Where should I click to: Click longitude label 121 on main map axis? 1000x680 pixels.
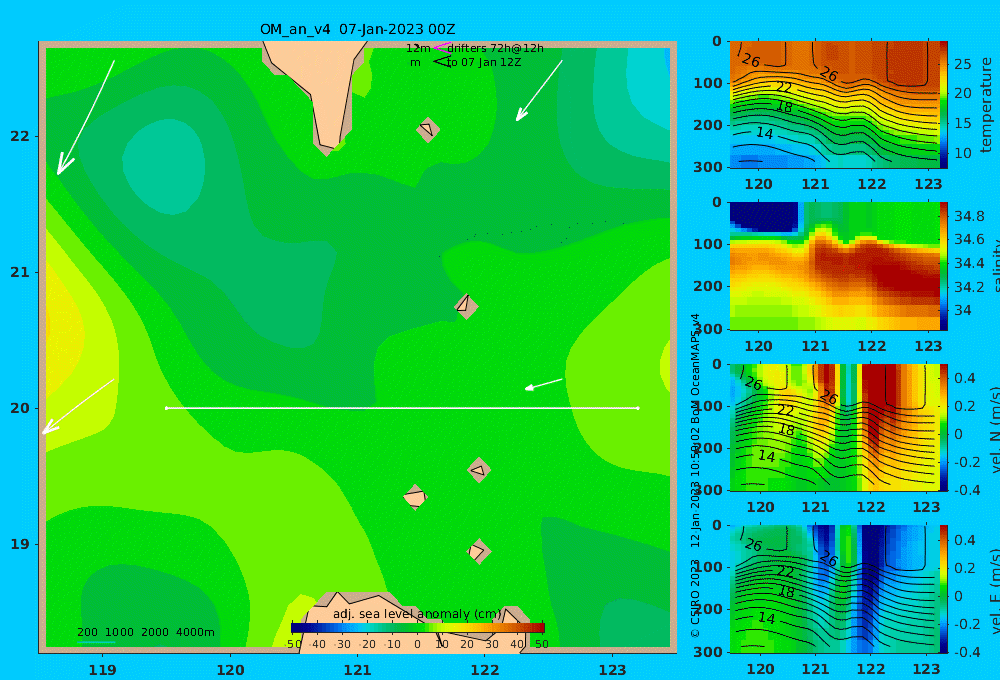coord(357,670)
